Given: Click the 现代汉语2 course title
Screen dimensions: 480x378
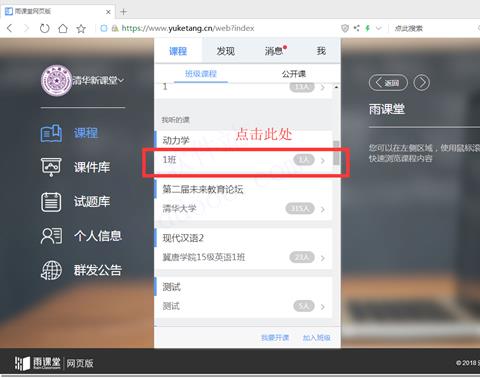Looking at the screenshot, I should pos(183,238).
